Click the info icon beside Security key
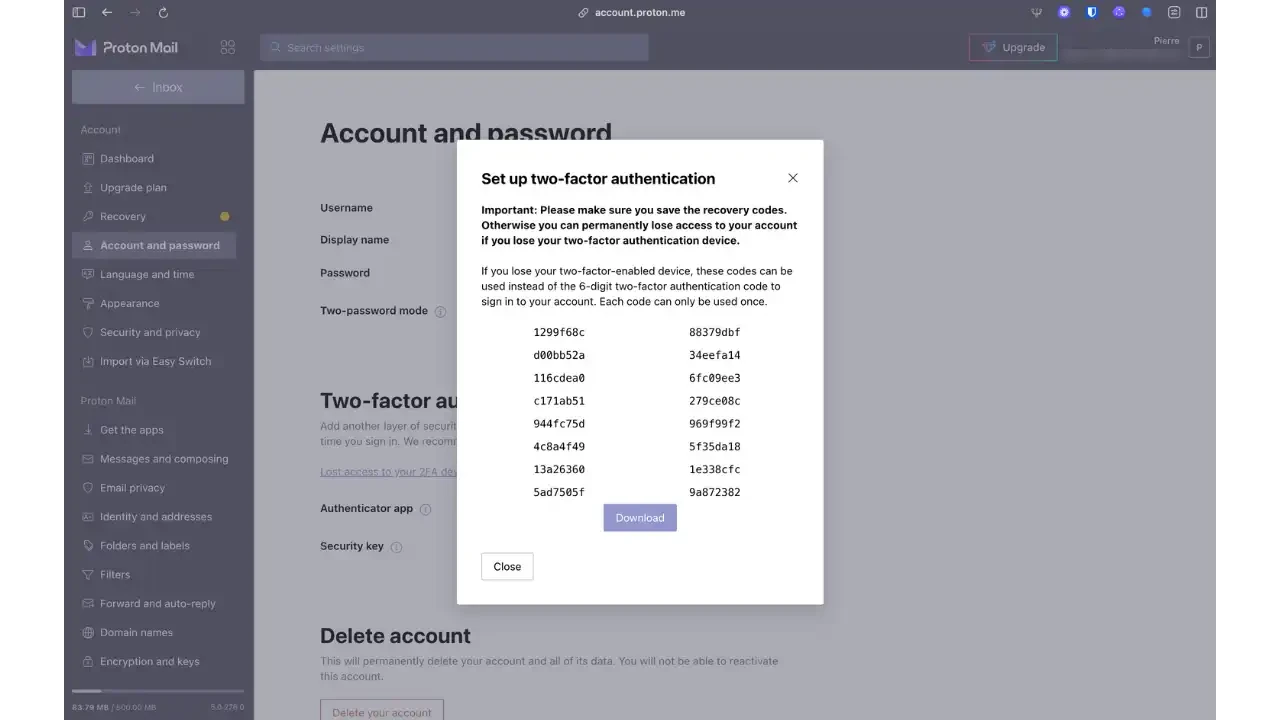 coord(396,547)
